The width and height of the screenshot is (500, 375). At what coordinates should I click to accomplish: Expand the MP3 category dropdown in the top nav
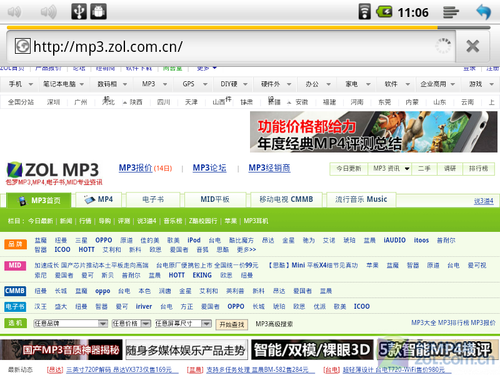coord(165,84)
